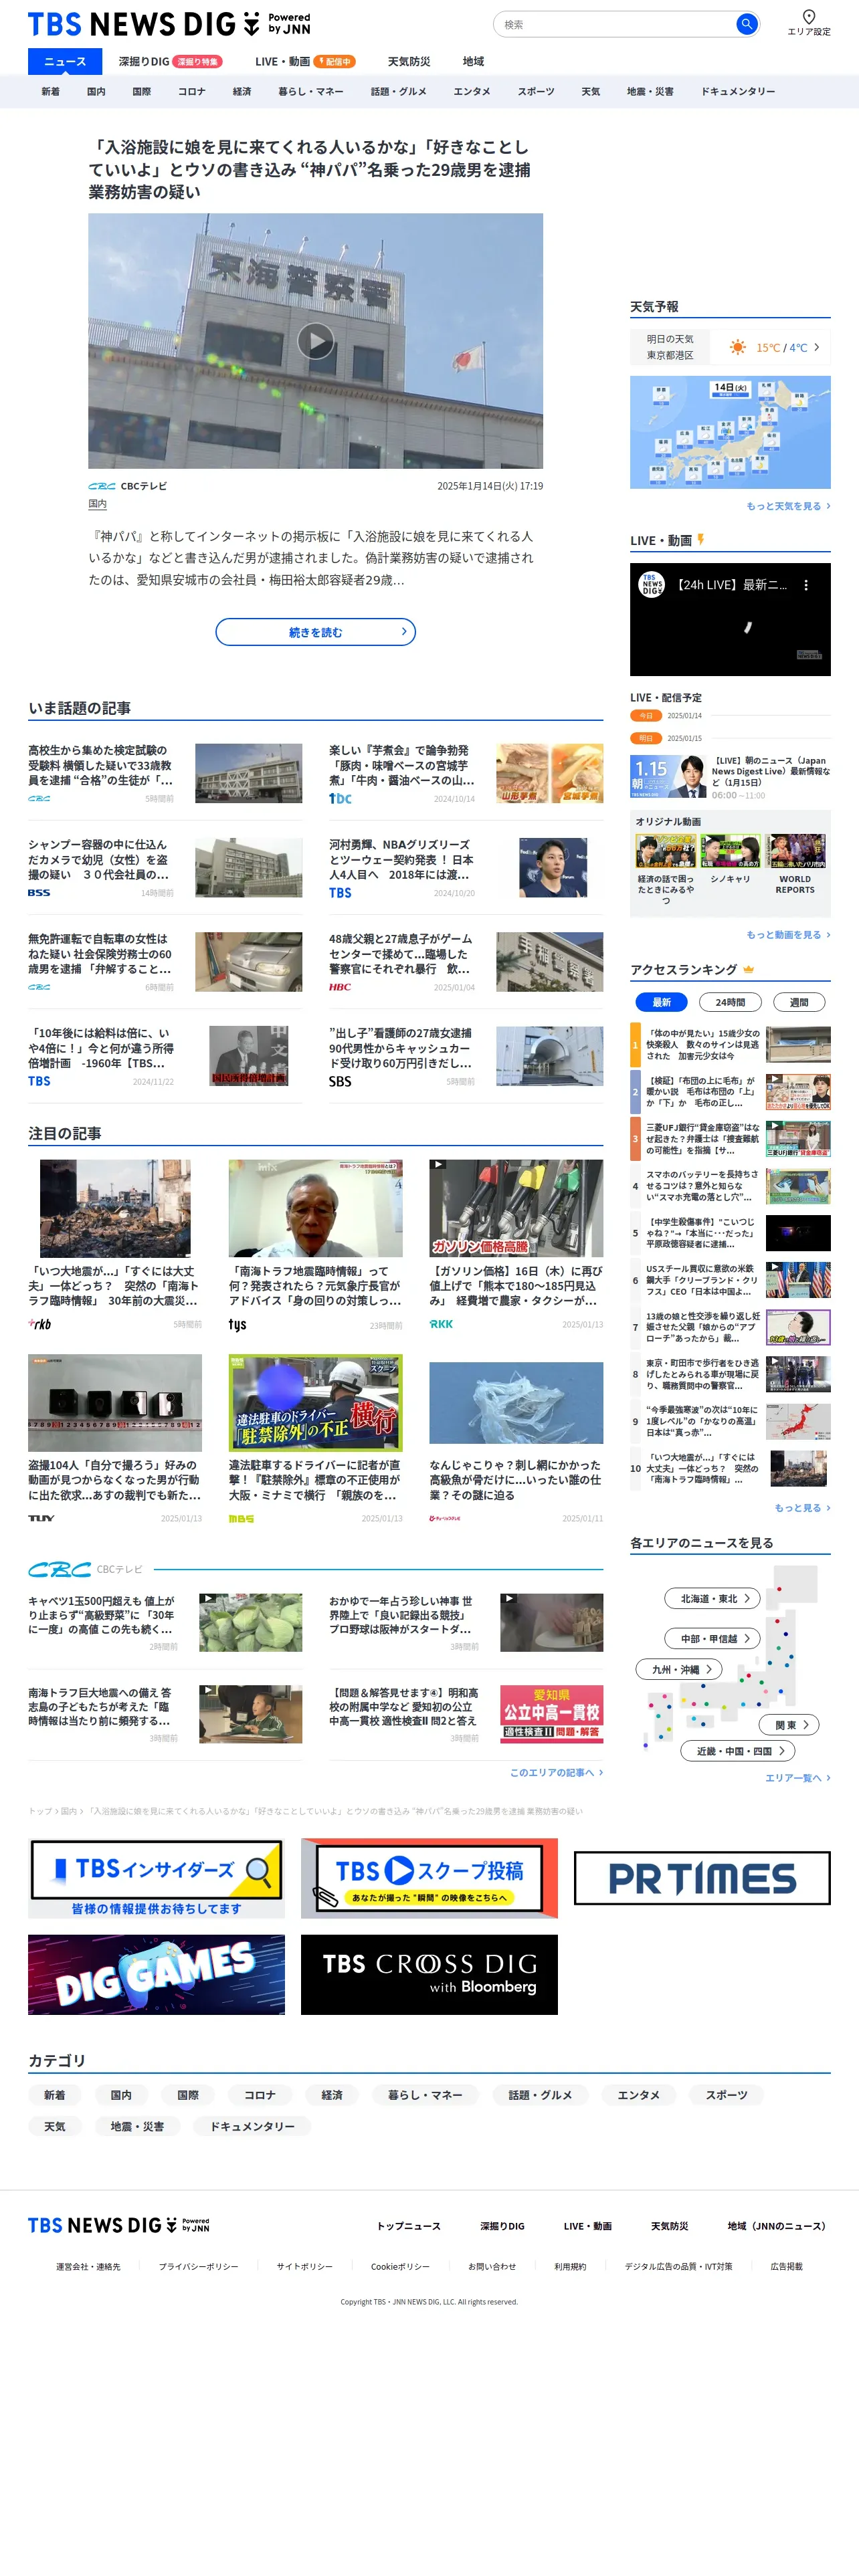Click プライバシーポリシー in the footer
This screenshot has height=2576, width=859.
198,2266
